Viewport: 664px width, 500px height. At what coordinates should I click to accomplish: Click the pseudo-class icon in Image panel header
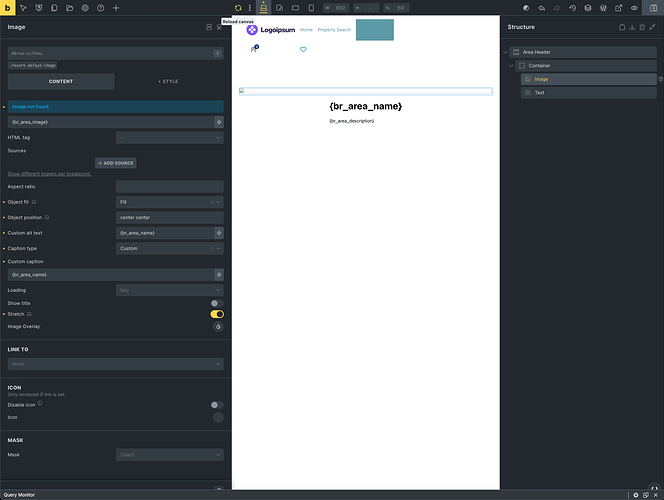point(209,27)
